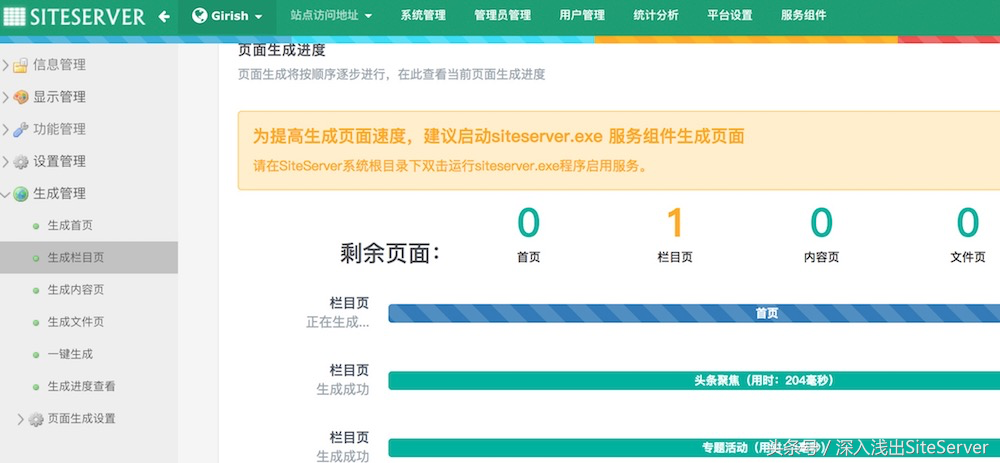Screen dimensions: 1000x463
Task: Click the globe icon beside Girish
Action: 200,15
